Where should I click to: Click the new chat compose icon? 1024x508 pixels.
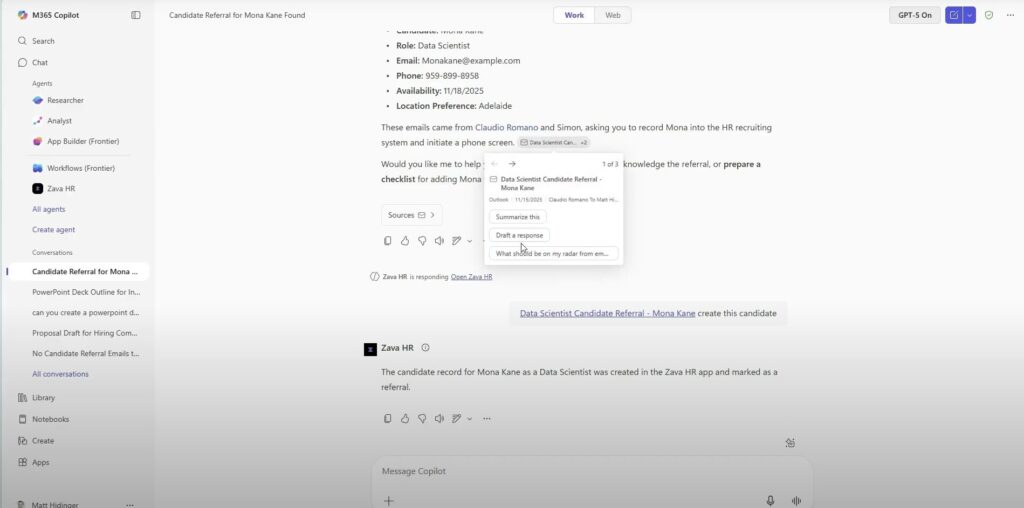(954, 15)
